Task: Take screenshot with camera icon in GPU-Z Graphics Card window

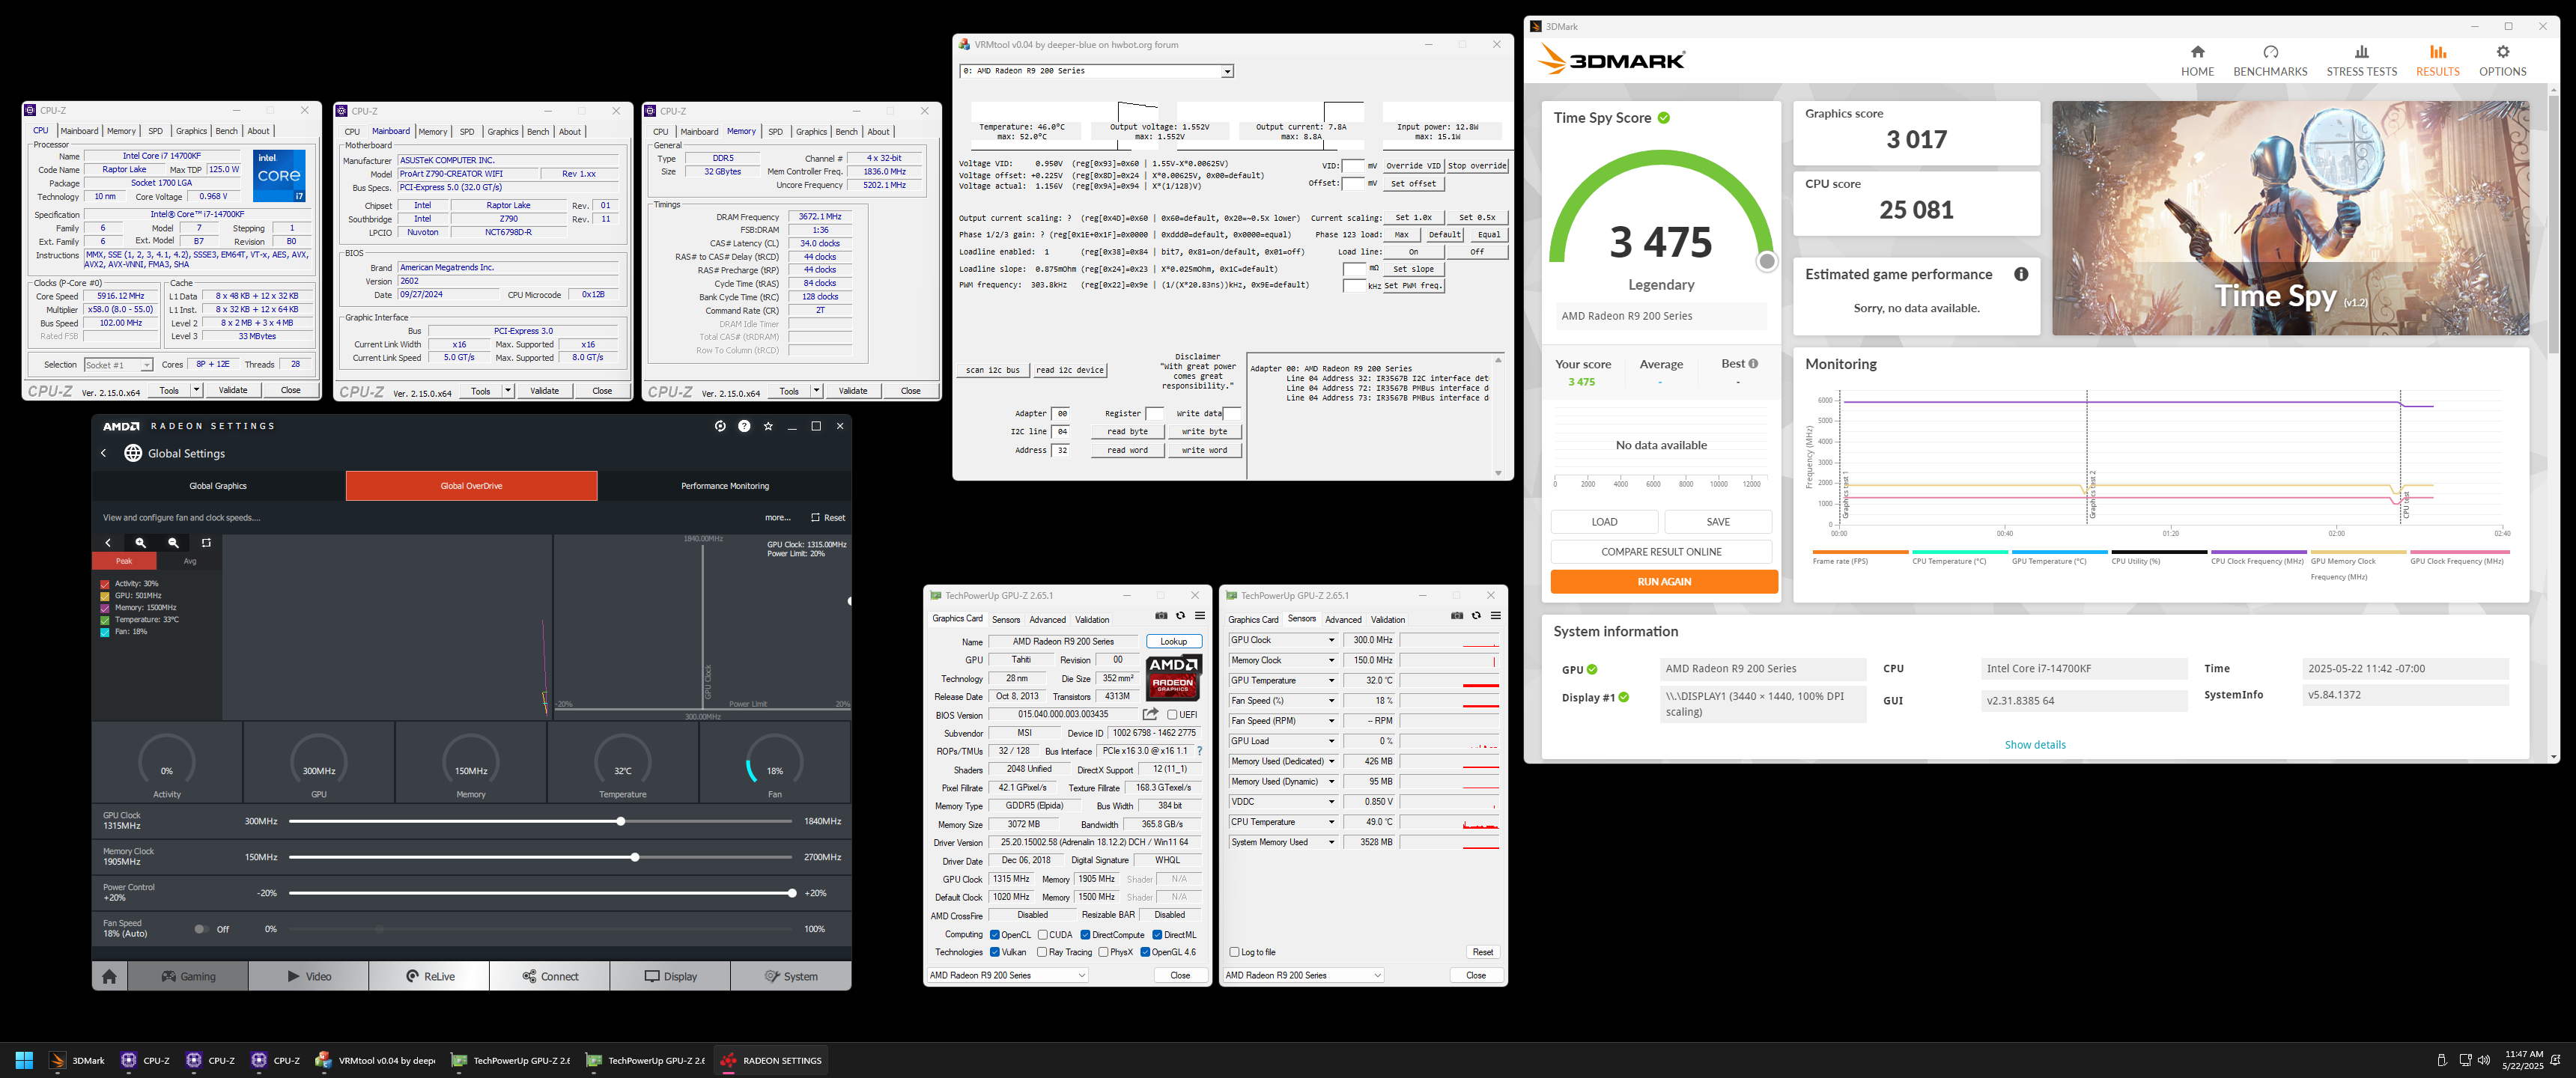Action: (1161, 616)
